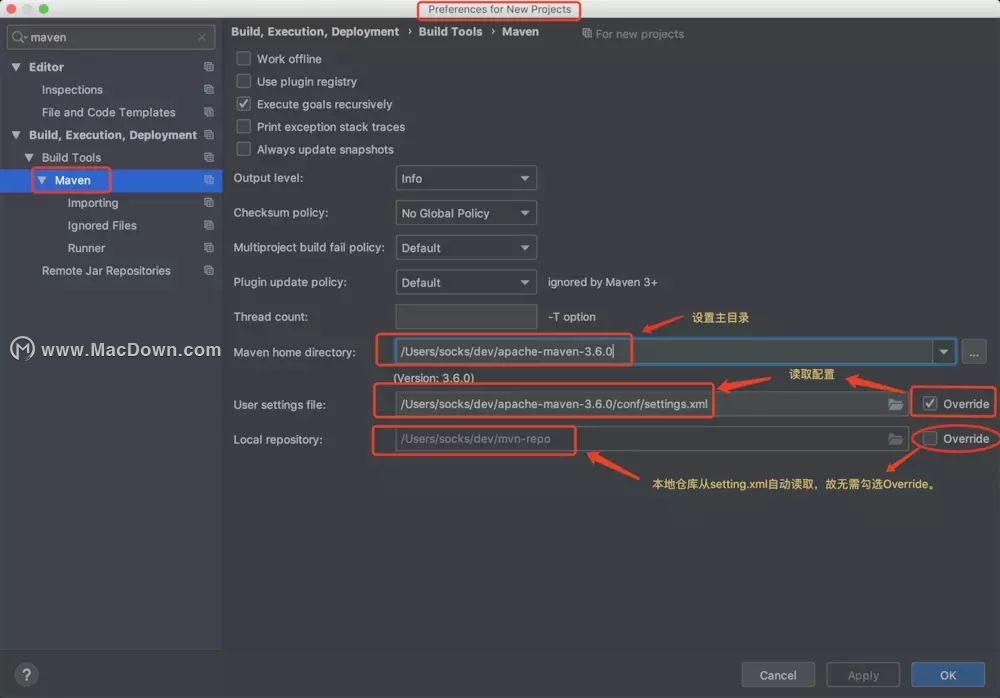Click the Cancel button

[777, 675]
